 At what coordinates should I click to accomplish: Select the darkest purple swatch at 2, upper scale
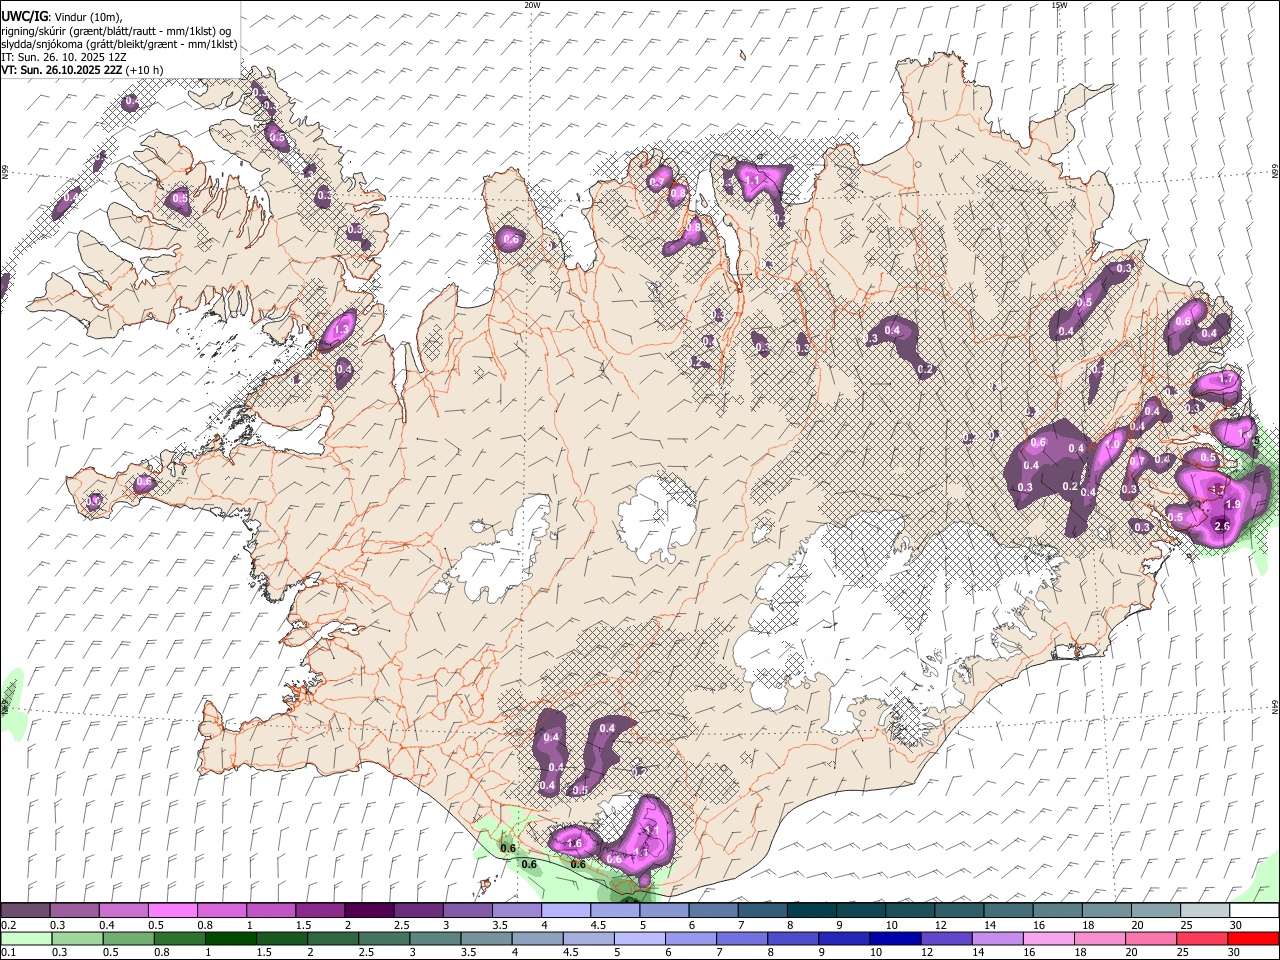(368, 911)
